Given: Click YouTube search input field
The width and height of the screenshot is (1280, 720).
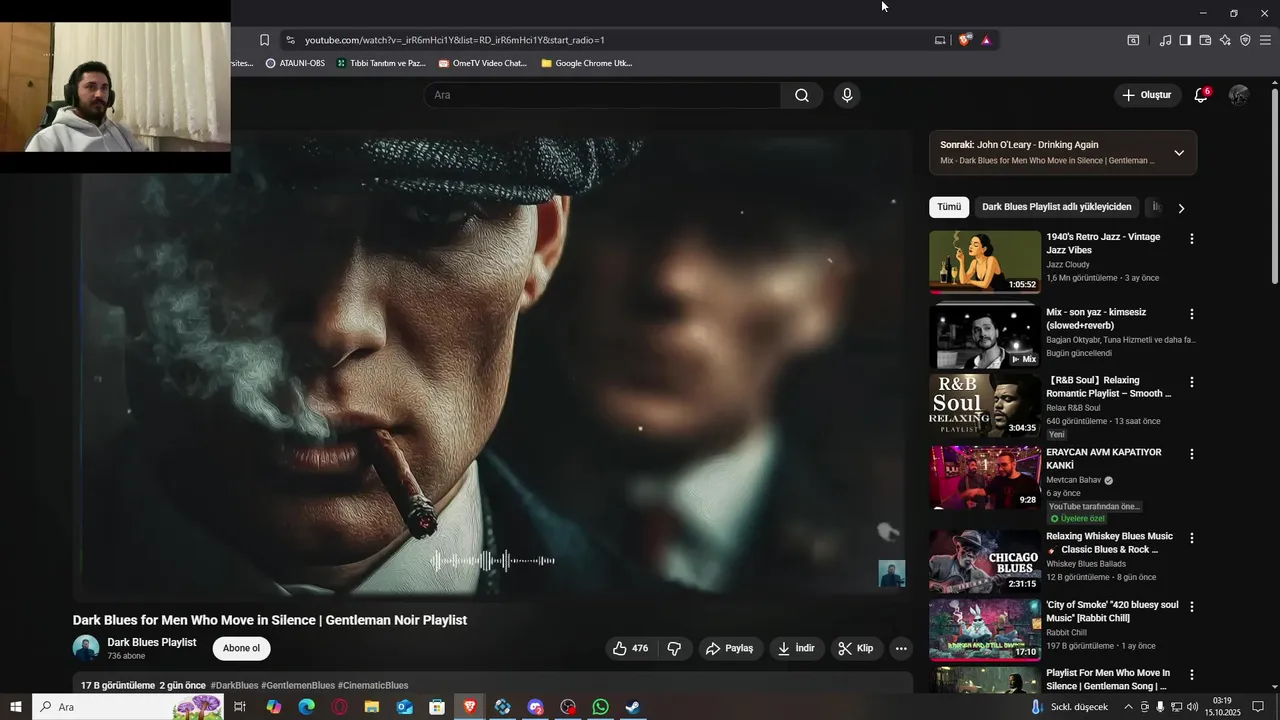Looking at the screenshot, I should (603, 95).
